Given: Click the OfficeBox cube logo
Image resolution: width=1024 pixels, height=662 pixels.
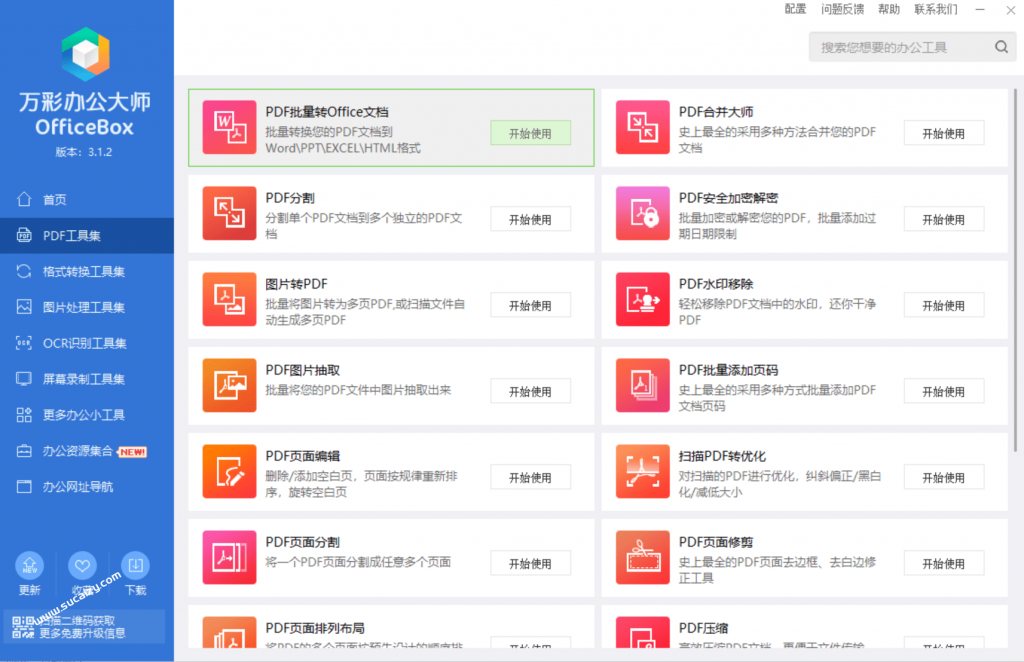Looking at the screenshot, I should pyautogui.click(x=86, y=54).
